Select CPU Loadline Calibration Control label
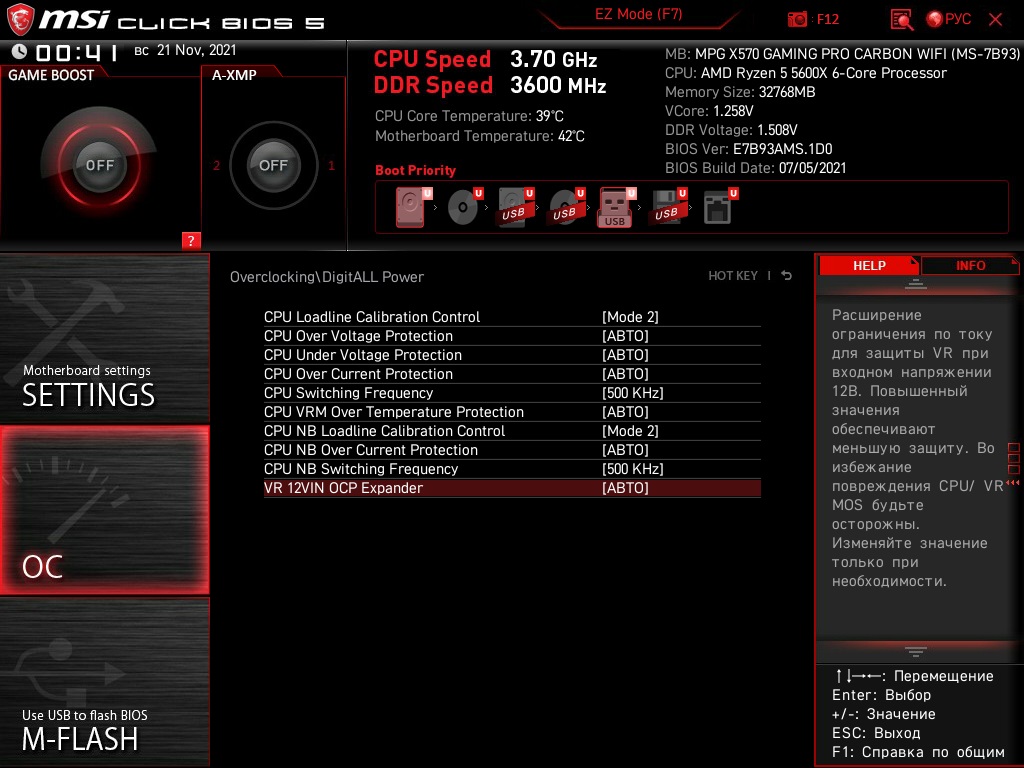 tap(372, 317)
